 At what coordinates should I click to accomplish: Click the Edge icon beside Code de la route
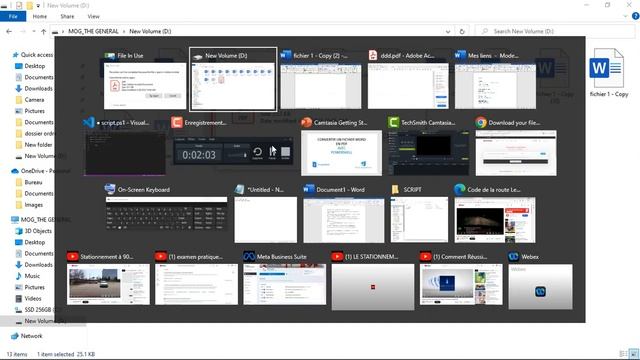coord(460,189)
